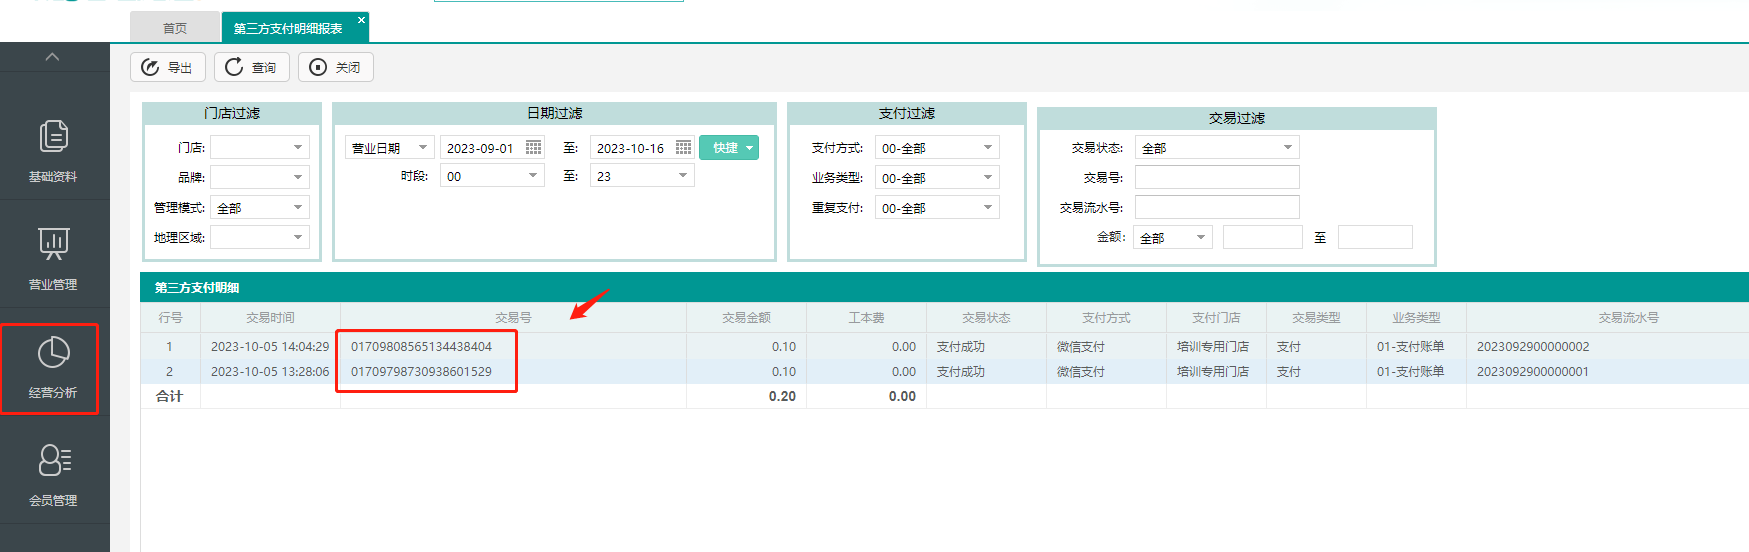
Task: Open the 经营分析 sidebar section
Action: pyautogui.click(x=53, y=366)
